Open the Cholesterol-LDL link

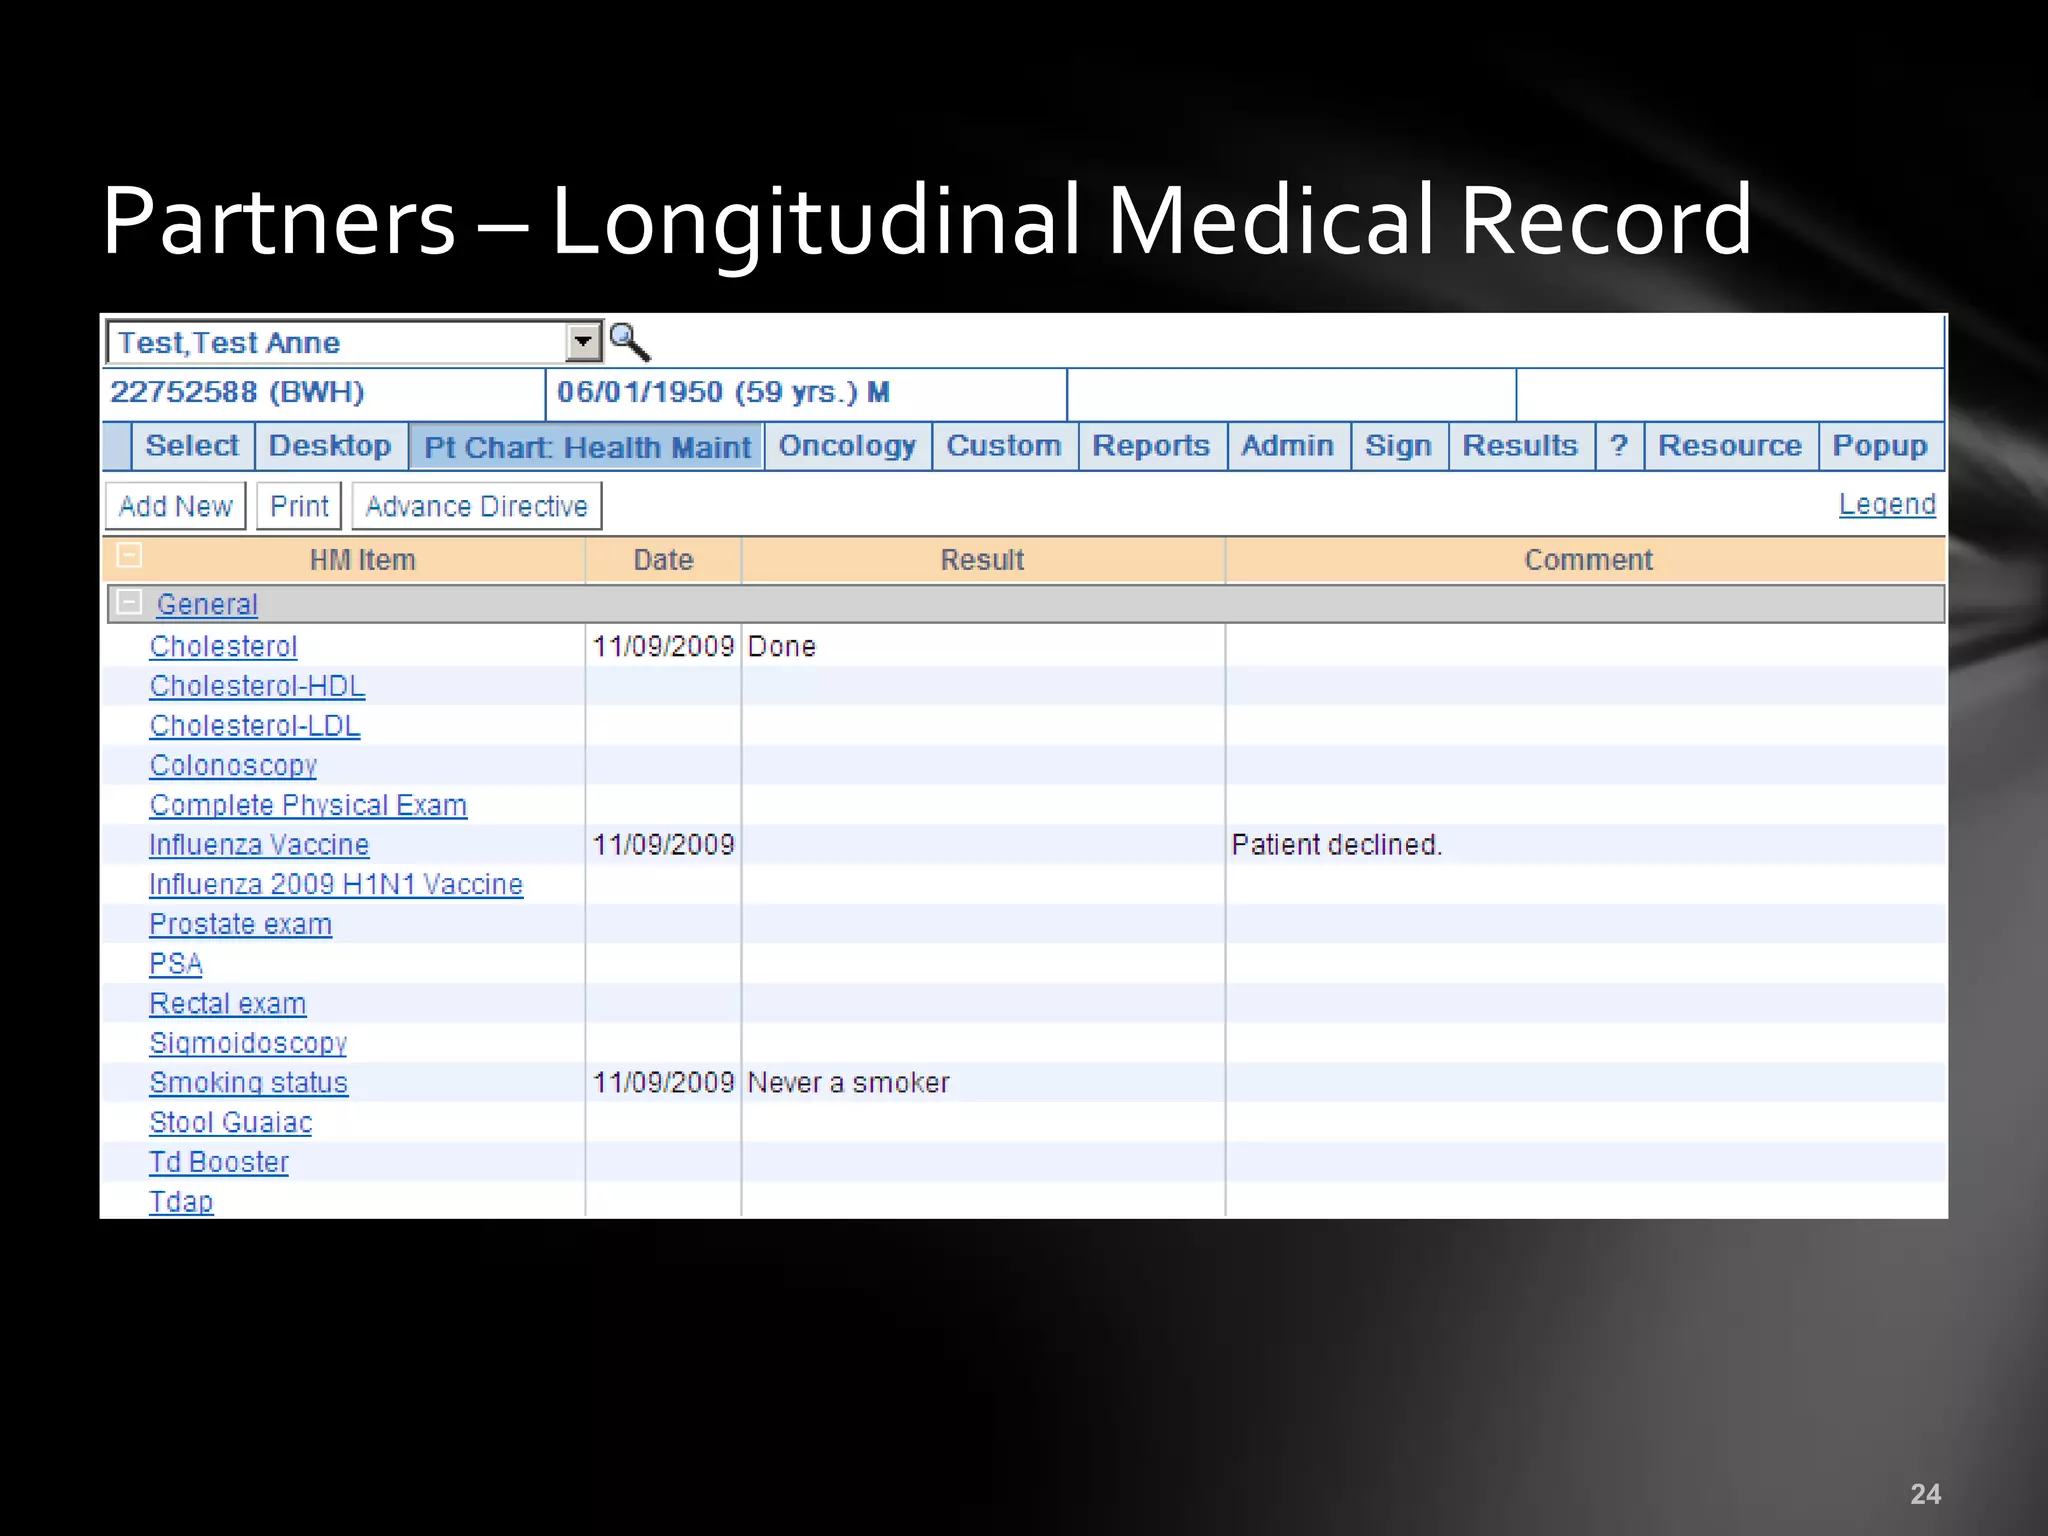255,726
